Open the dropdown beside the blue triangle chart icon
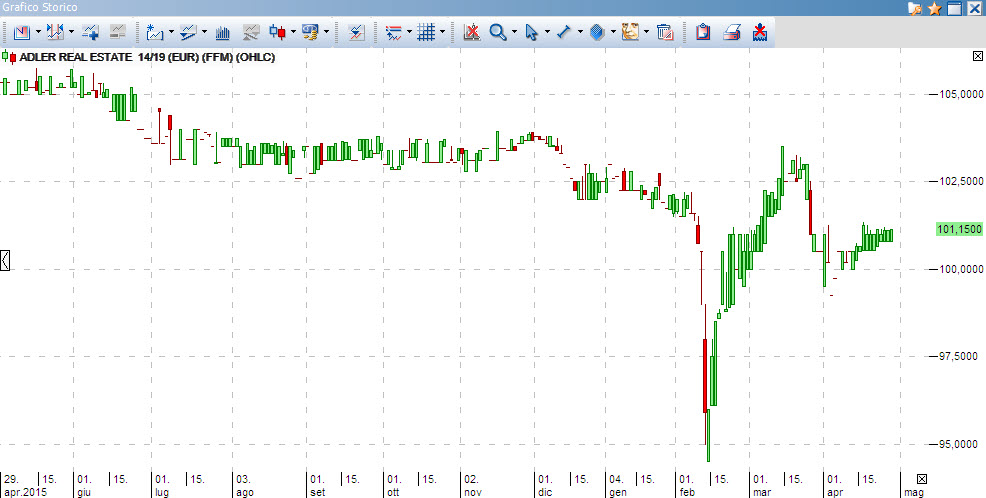Image resolution: width=986 pixels, height=498 pixels. [x=204, y=32]
